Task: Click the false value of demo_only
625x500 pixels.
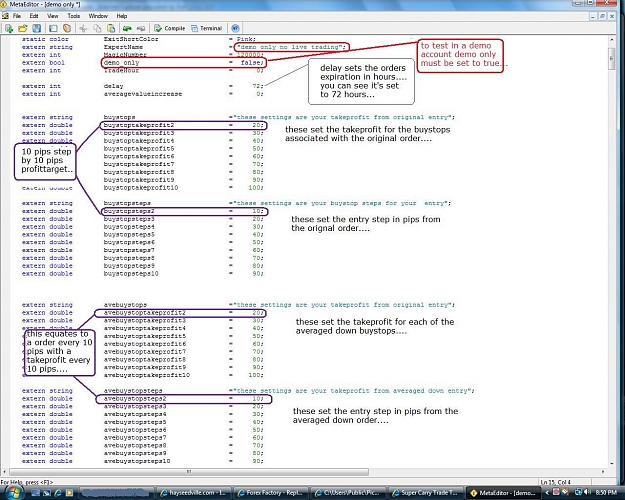Action: click(x=252, y=63)
